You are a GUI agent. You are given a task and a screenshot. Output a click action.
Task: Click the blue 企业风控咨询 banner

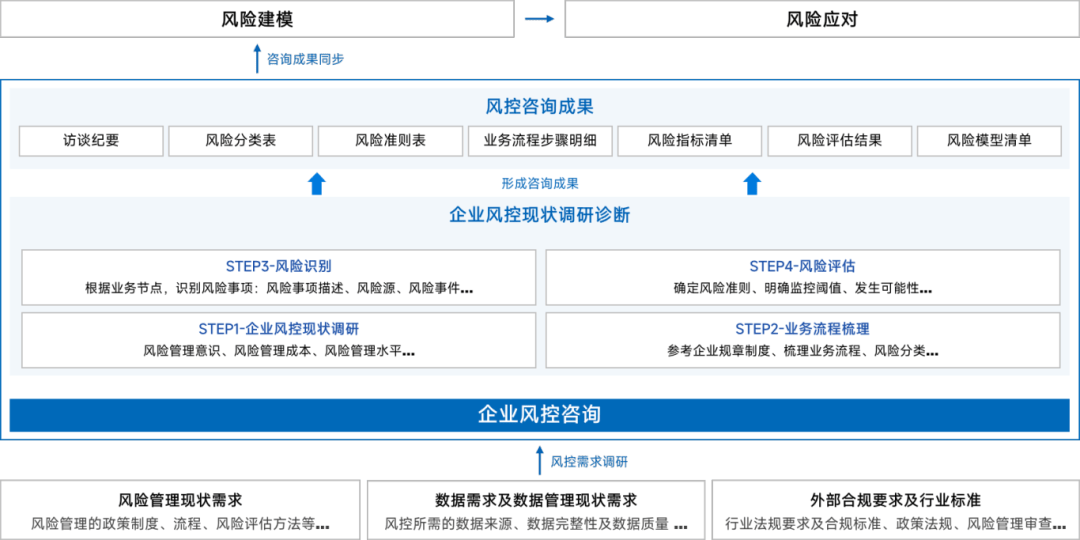[x=540, y=414]
